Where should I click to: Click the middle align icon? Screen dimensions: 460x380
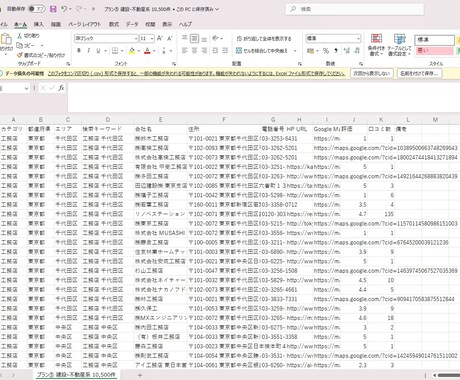coord(194,38)
